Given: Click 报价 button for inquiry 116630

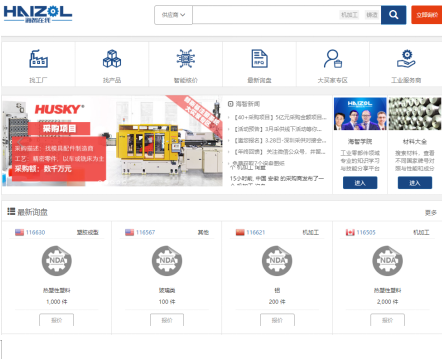Looking at the screenshot, I should [x=56, y=320].
